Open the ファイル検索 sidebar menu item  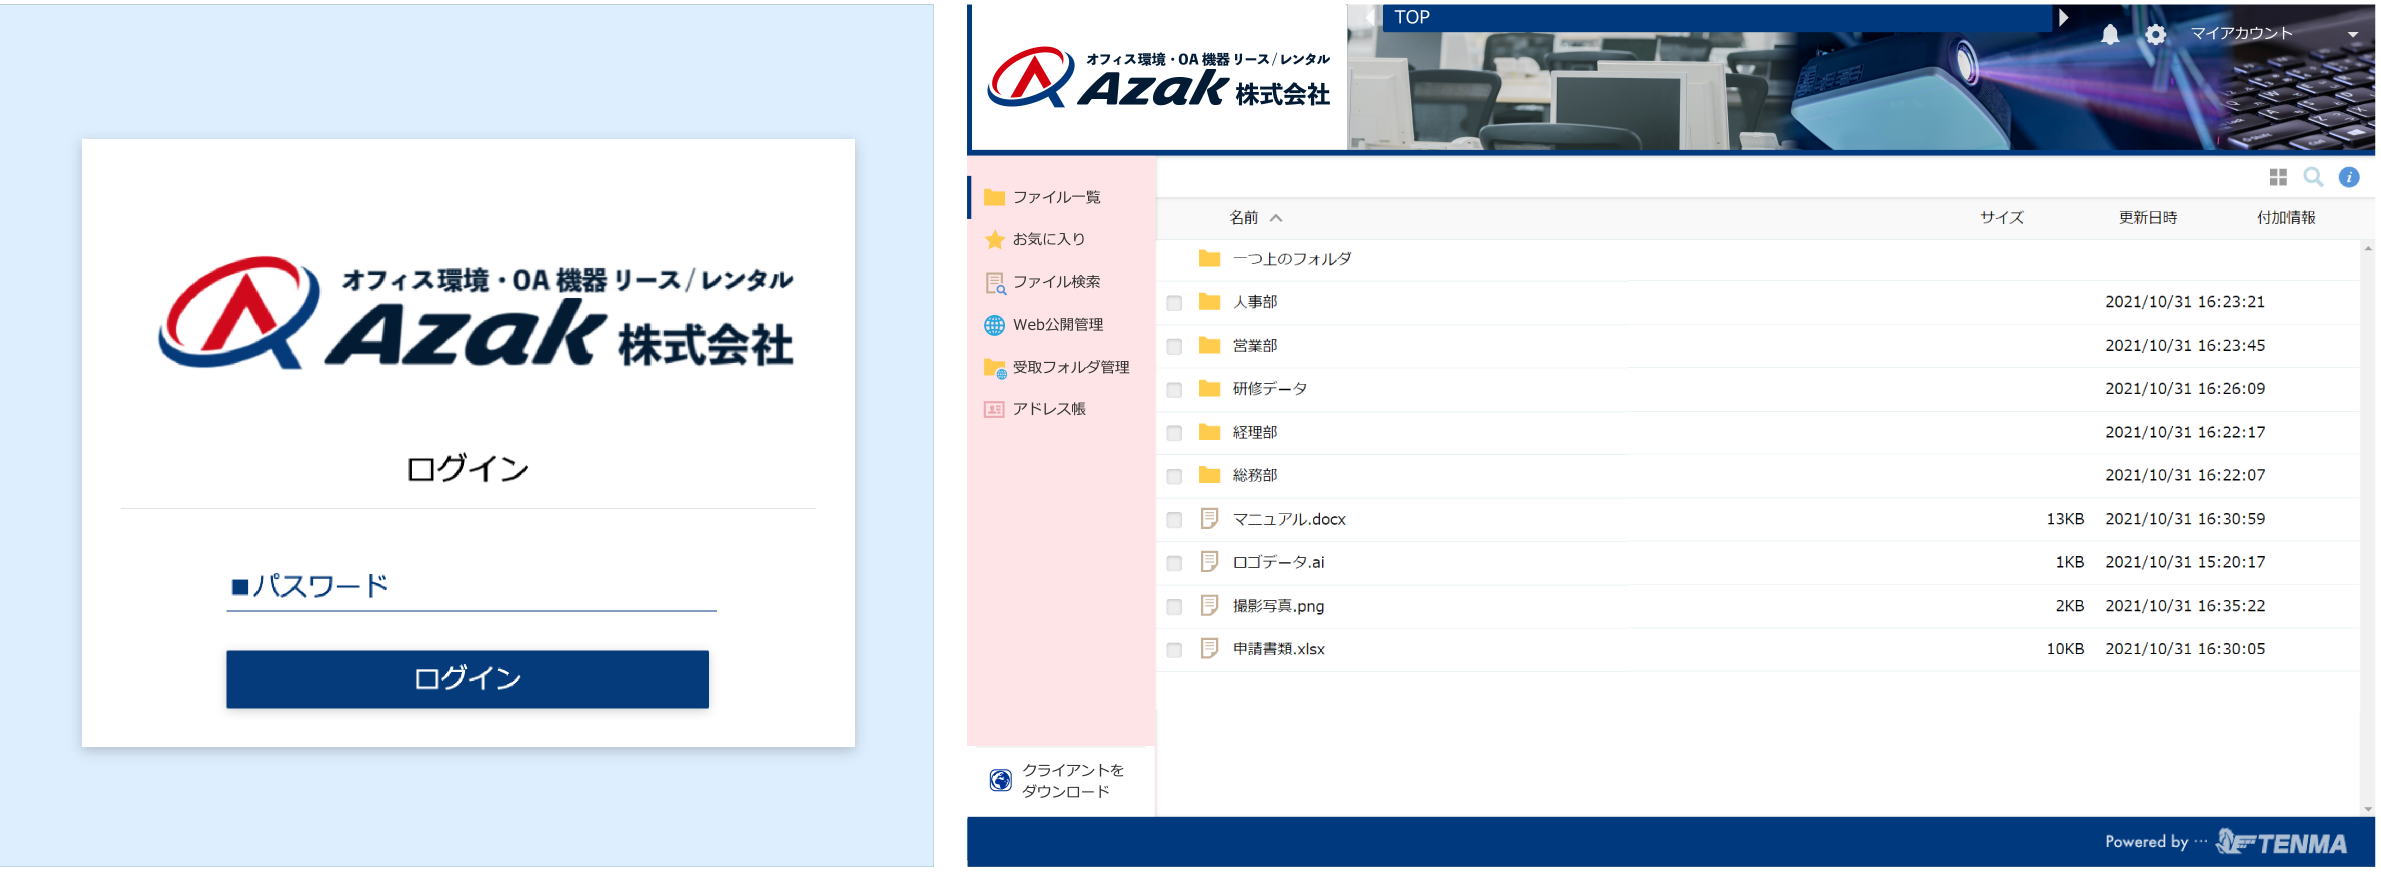click(1062, 282)
